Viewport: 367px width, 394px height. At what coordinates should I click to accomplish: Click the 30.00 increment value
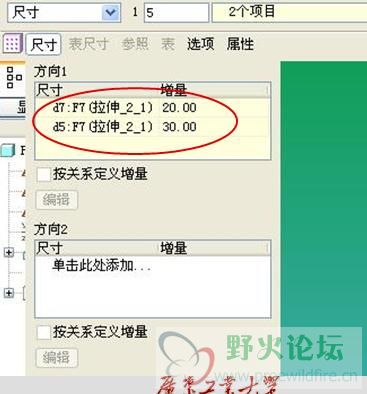(179, 127)
